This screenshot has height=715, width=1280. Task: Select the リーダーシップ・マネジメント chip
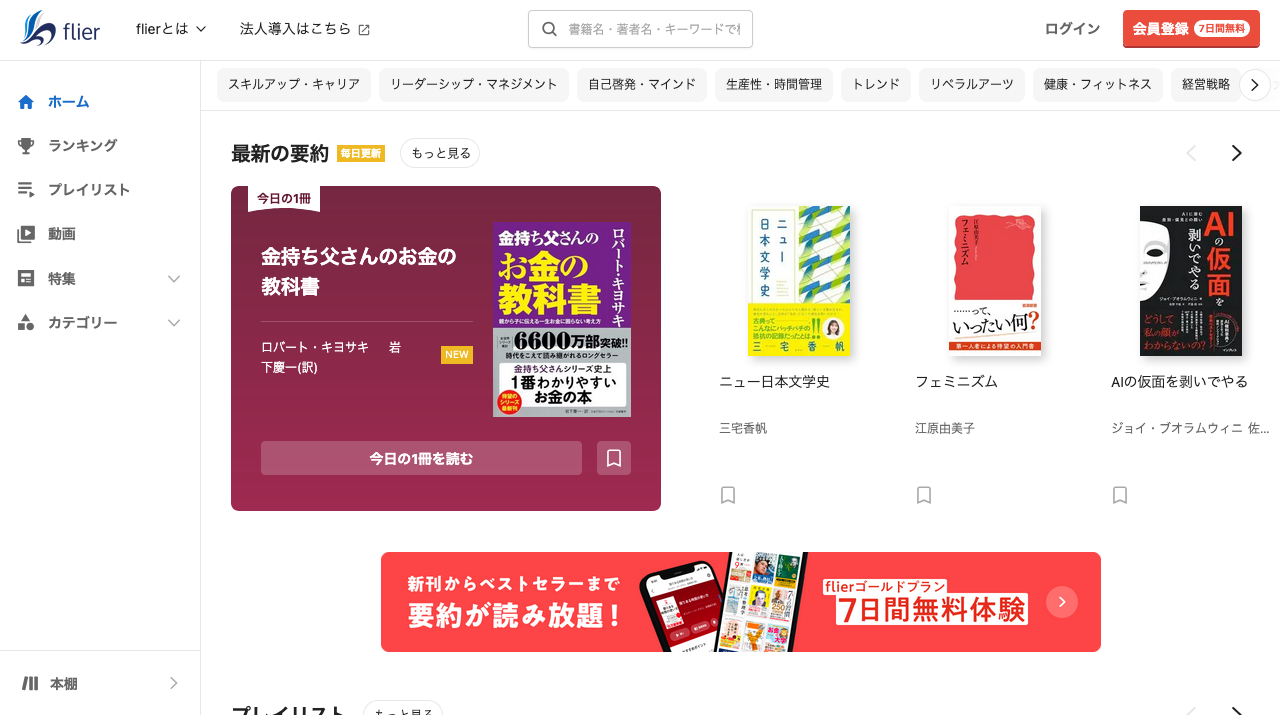(x=474, y=84)
